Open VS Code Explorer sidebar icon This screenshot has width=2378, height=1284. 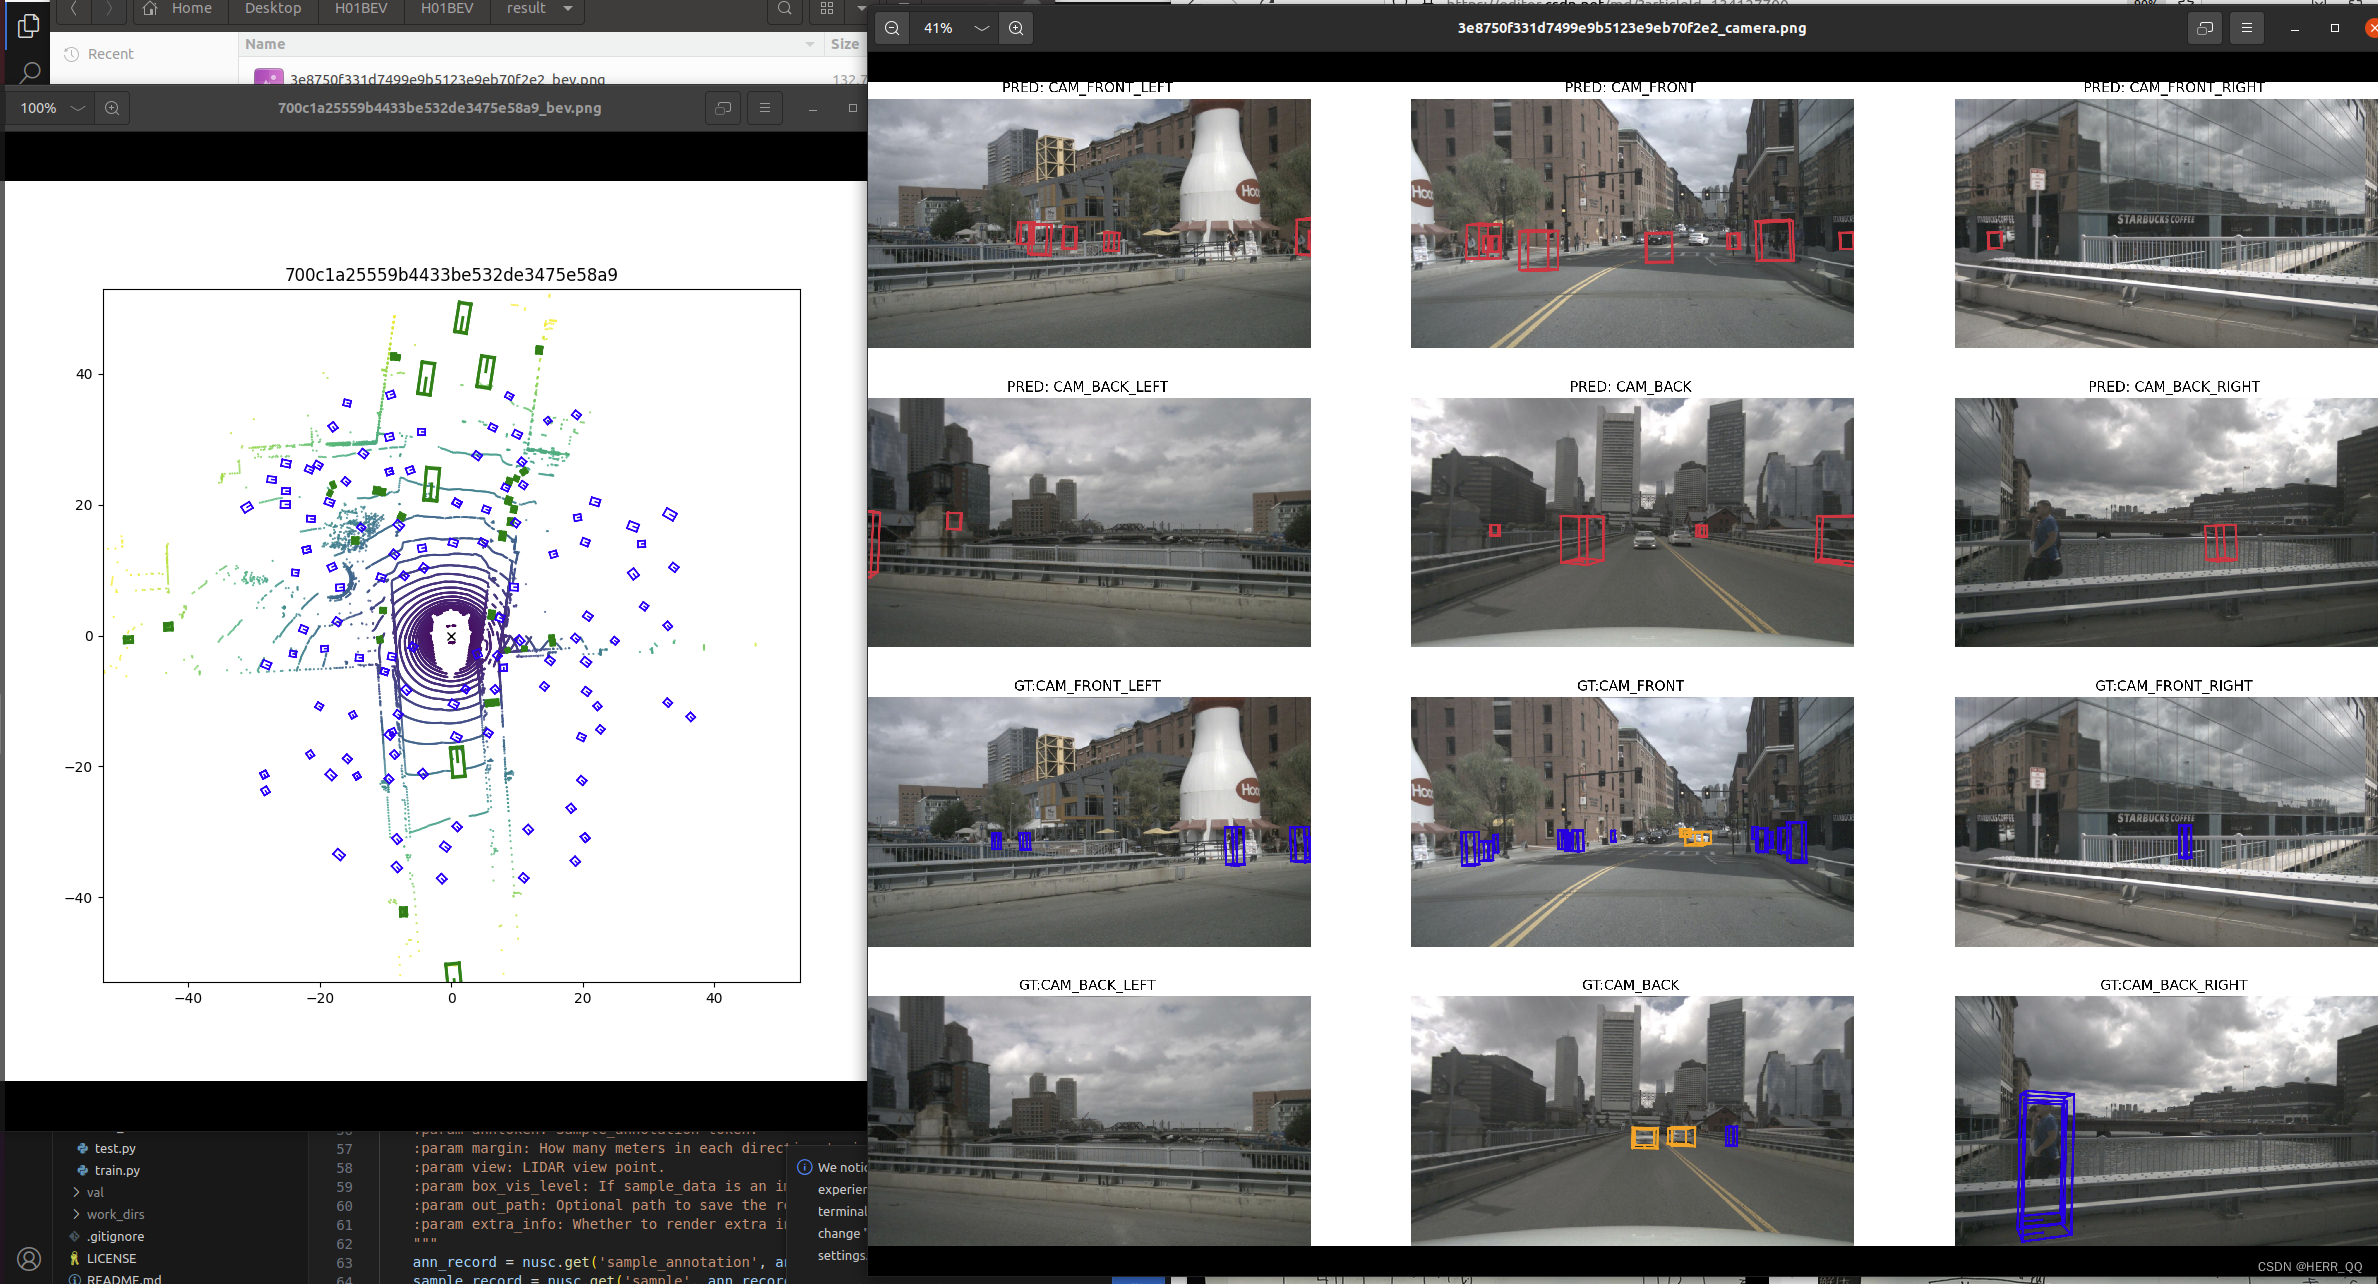tap(29, 26)
